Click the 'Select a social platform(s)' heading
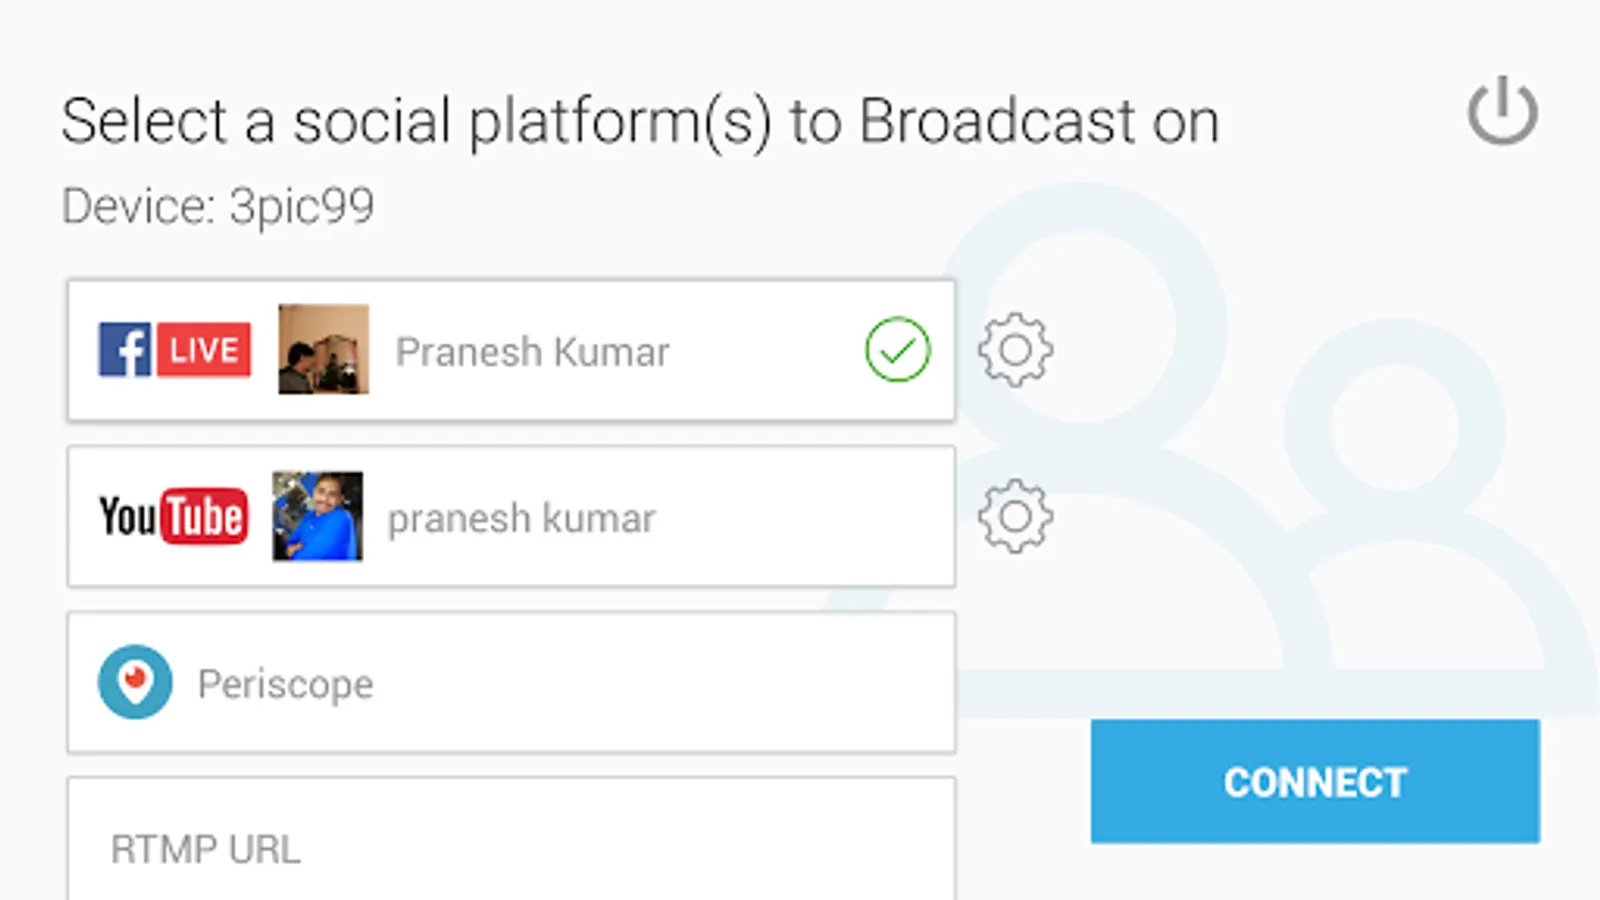 (640, 122)
